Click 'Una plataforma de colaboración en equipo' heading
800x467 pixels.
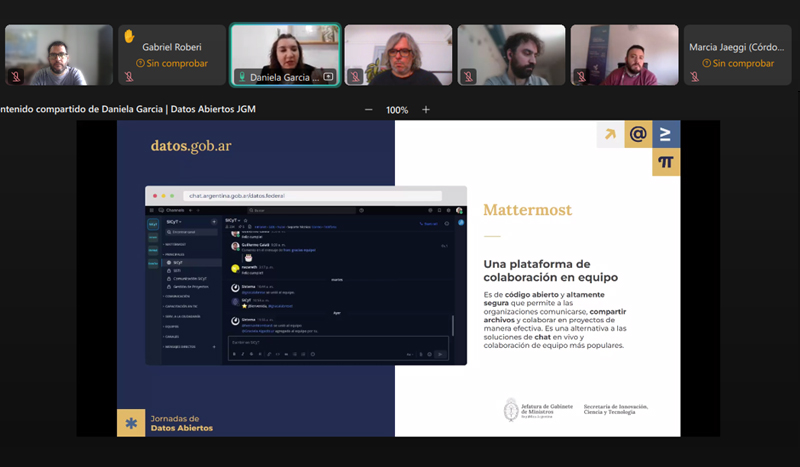click(x=551, y=271)
